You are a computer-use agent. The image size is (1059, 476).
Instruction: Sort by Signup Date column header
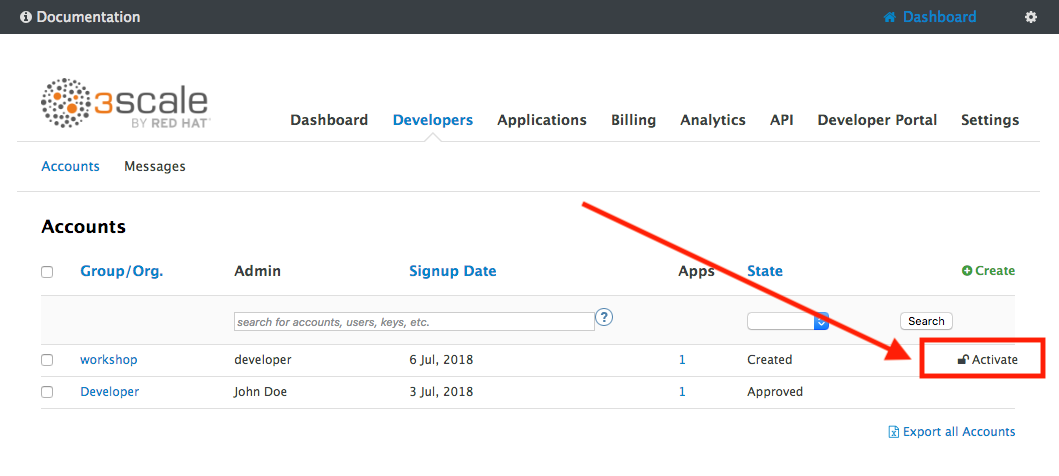453,271
